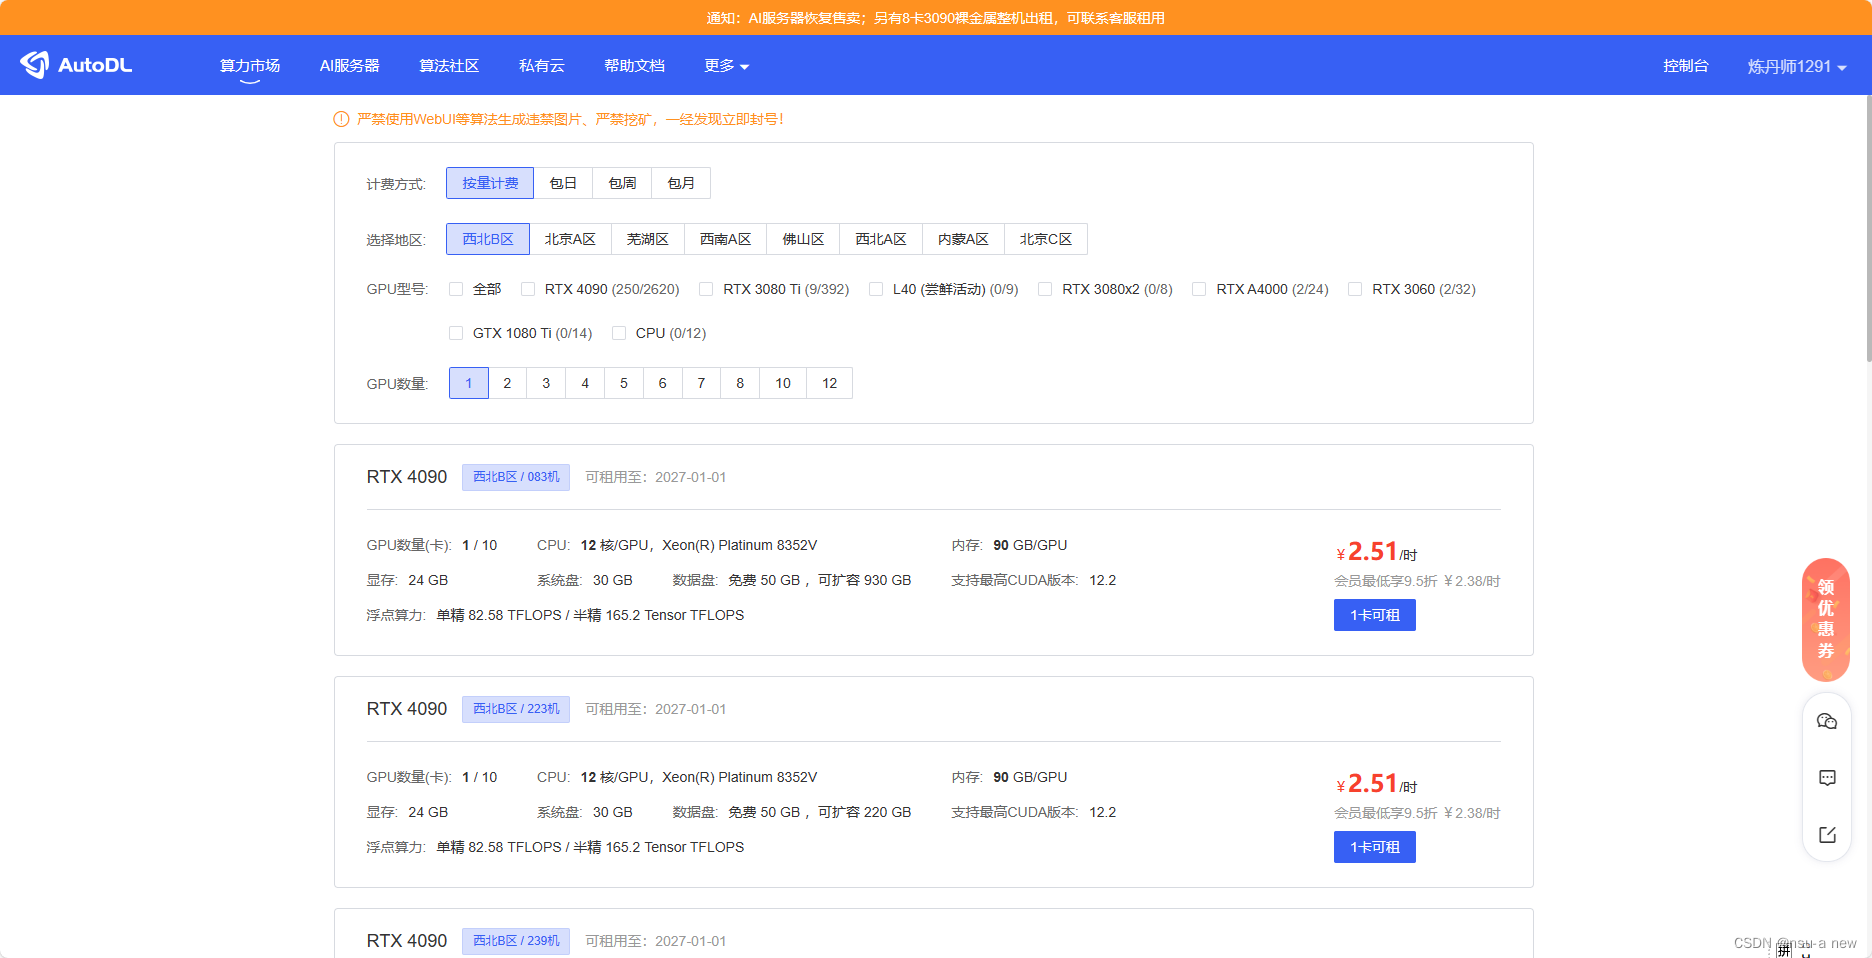Image resolution: width=1872 pixels, height=958 pixels.
Task: Set GPU count to 2
Action: pyautogui.click(x=507, y=383)
